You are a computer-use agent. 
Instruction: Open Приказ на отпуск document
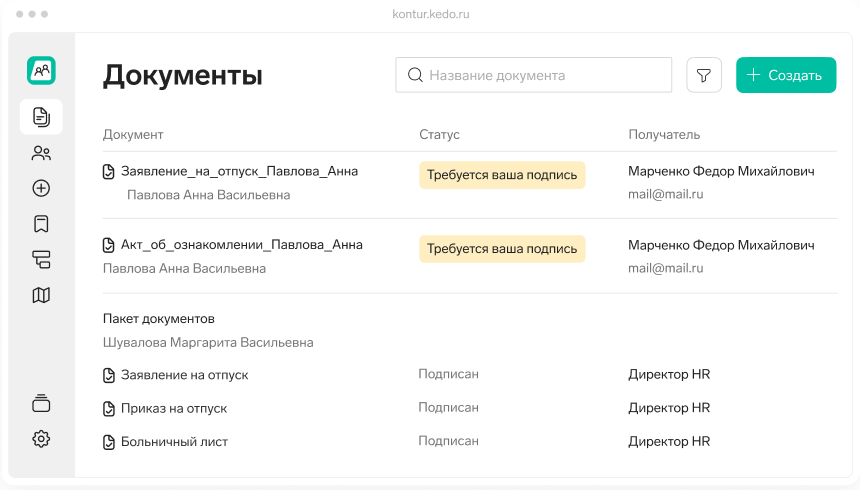click(174, 408)
